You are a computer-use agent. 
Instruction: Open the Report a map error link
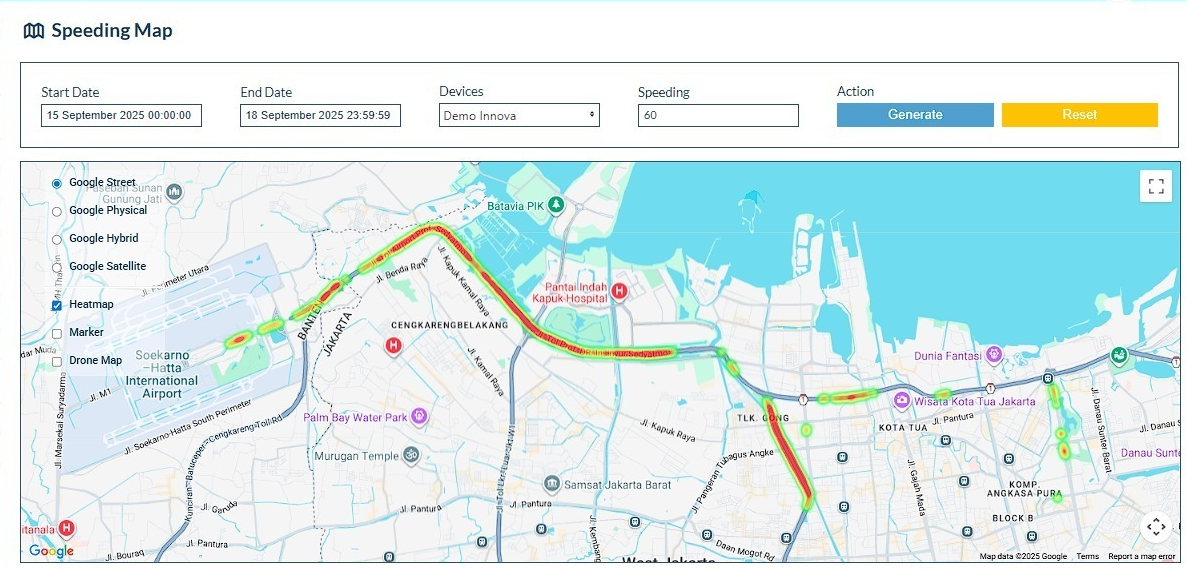point(1141,556)
